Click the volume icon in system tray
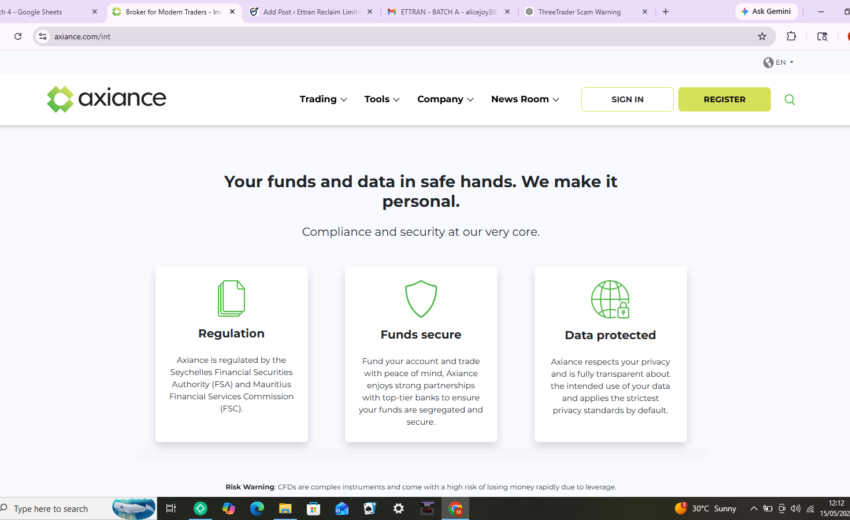The height and width of the screenshot is (520, 850). click(795, 509)
